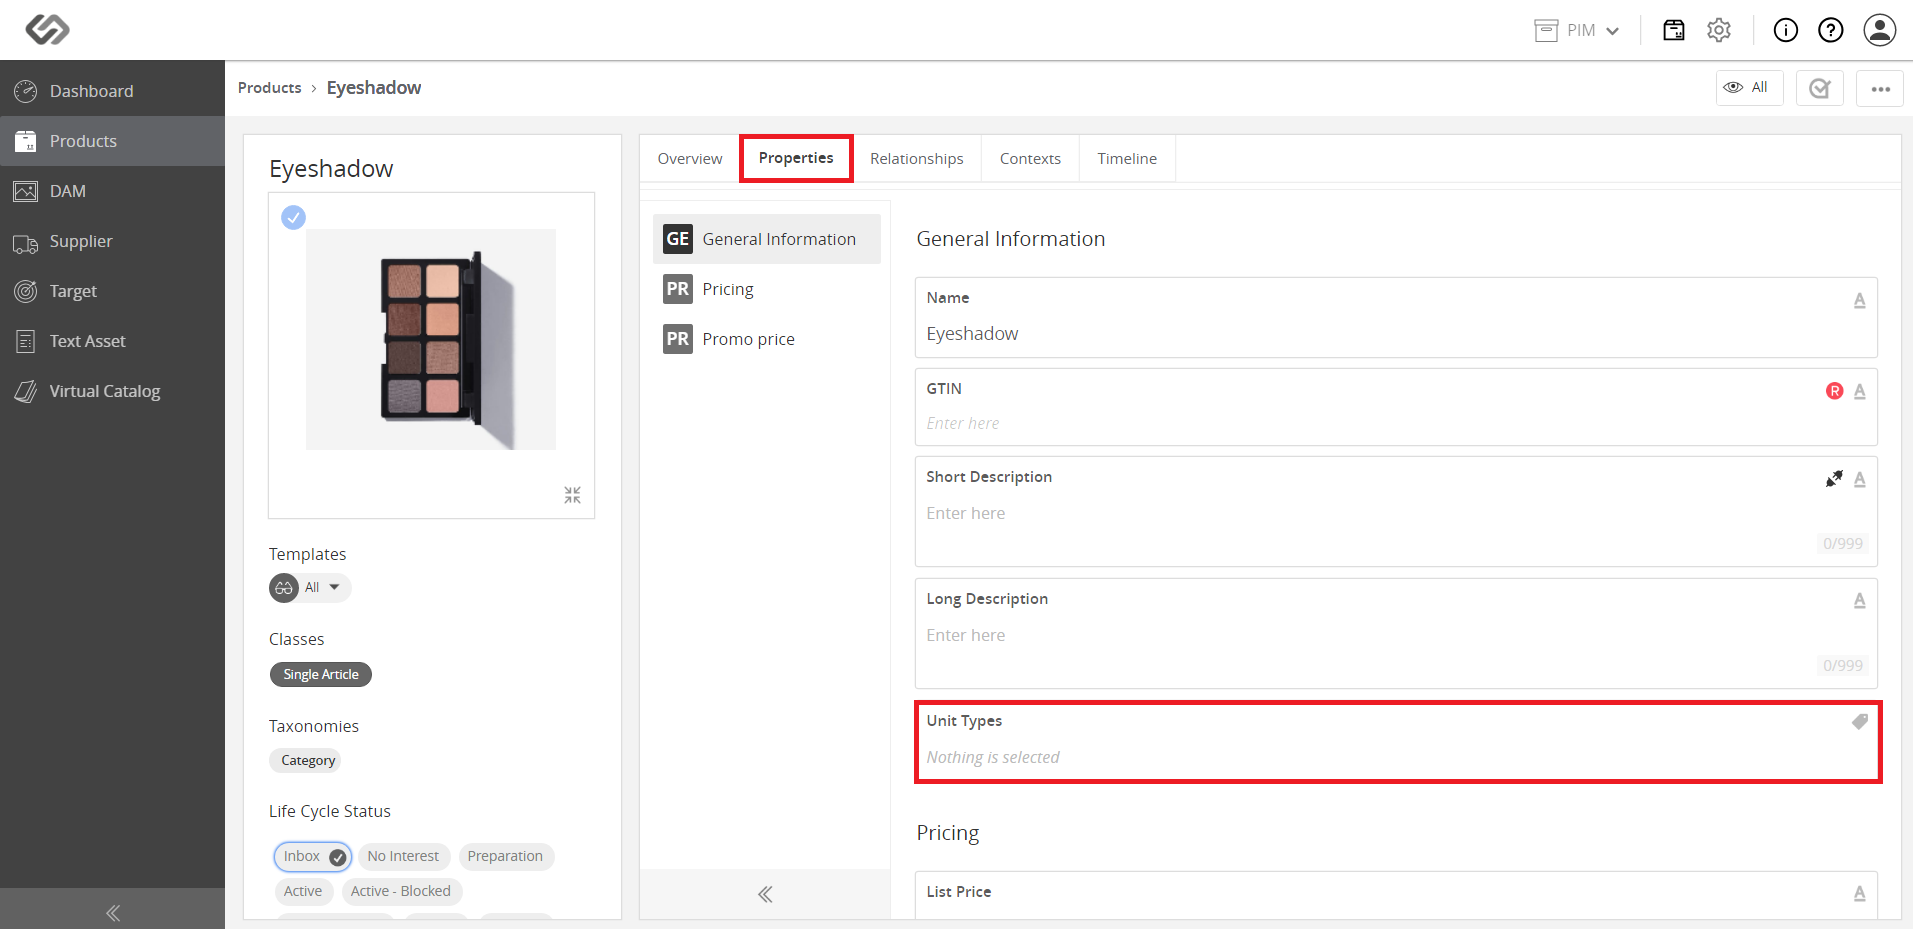
Task: Click the tag icon in Unit Types
Action: pyautogui.click(x=1859, y=721)
